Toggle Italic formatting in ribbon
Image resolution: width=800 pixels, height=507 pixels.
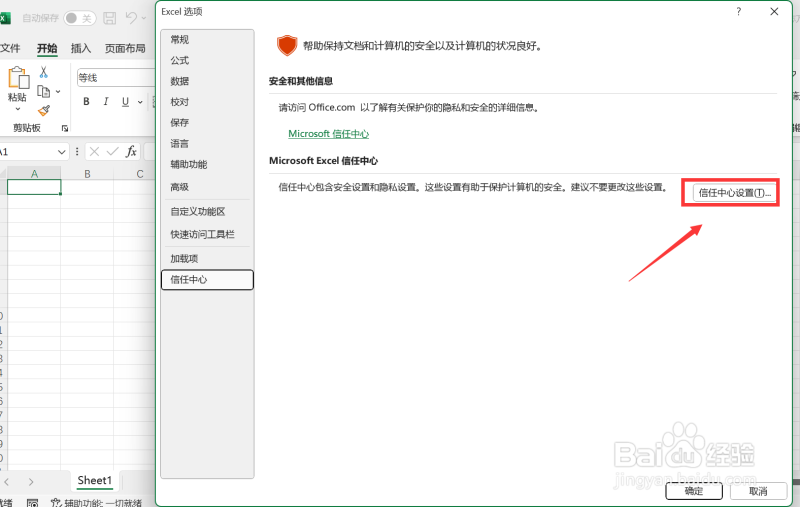(106, 102)
